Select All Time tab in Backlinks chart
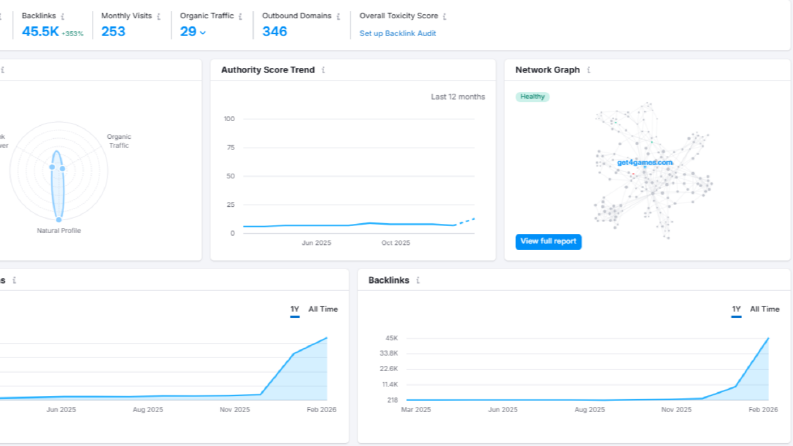793x446 pixels. pyautogui.click(x=765, y=309)
